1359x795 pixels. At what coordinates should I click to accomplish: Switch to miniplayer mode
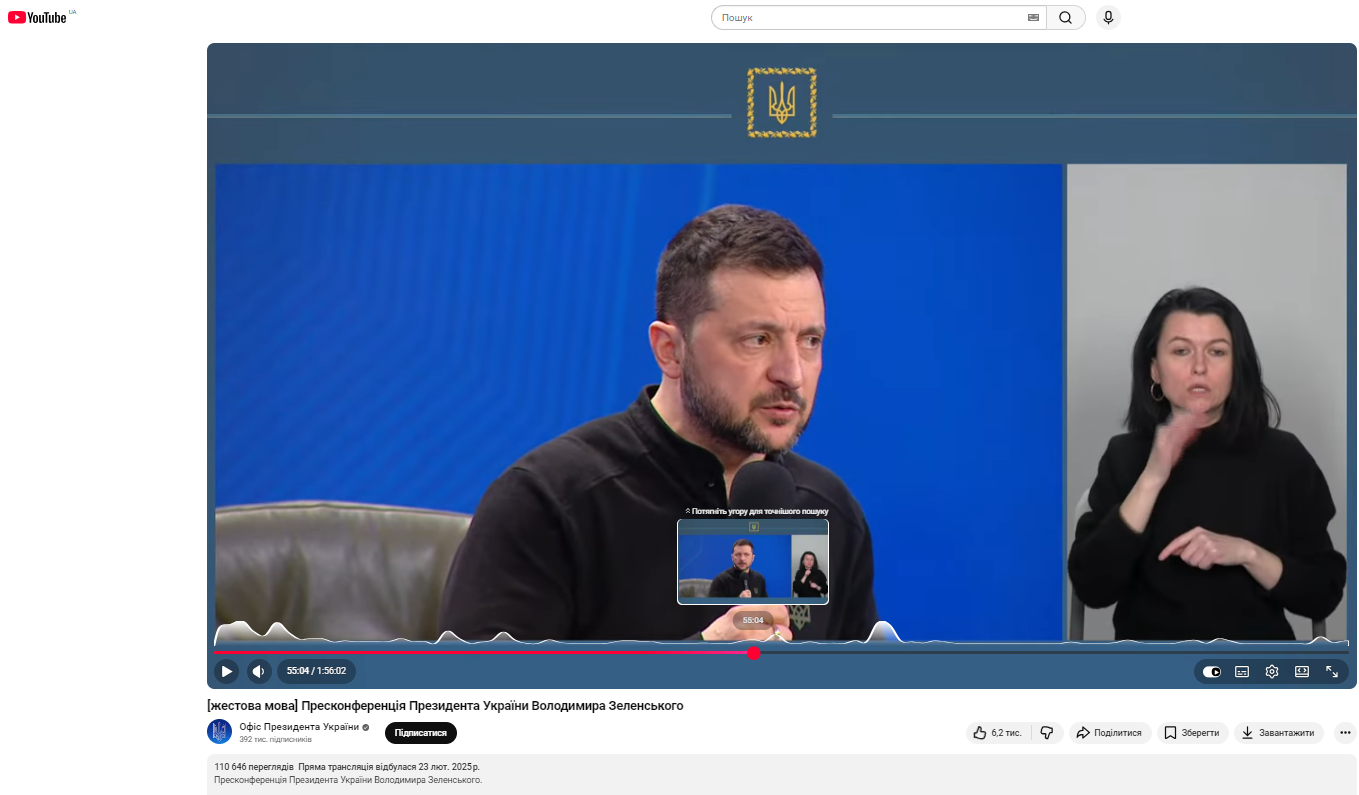coord(1301,671)
